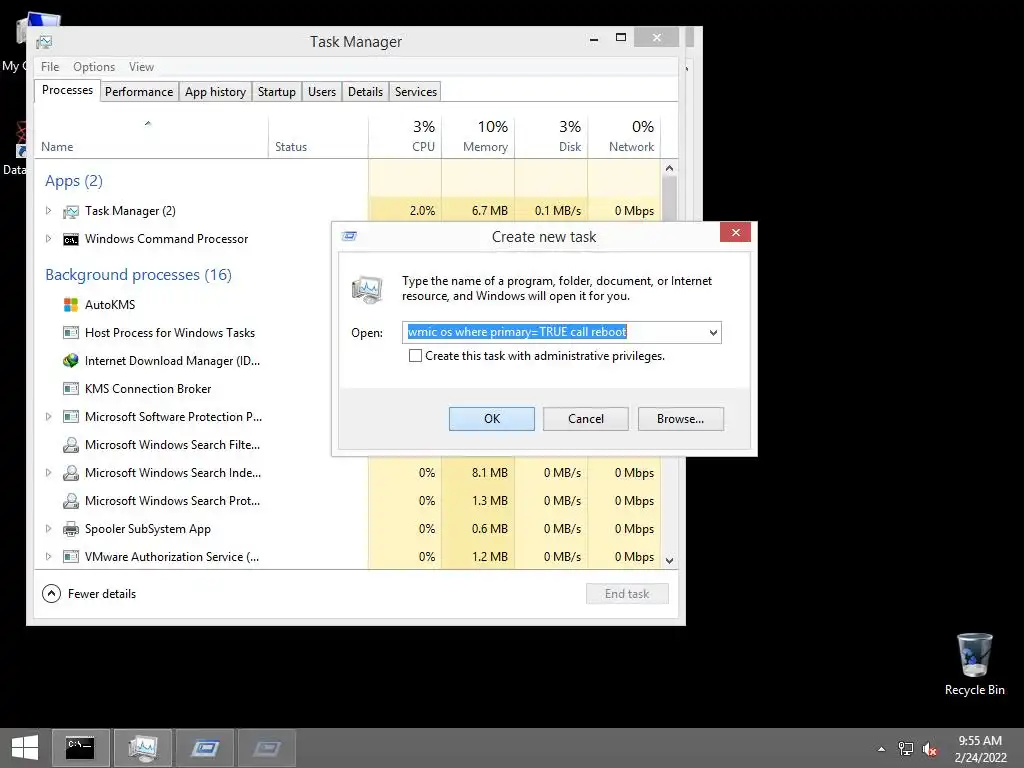Click the Microsoft Windows Search Protocol icon
The image size is (1024, 768).
pyautogui.click(x=71, y=501)
